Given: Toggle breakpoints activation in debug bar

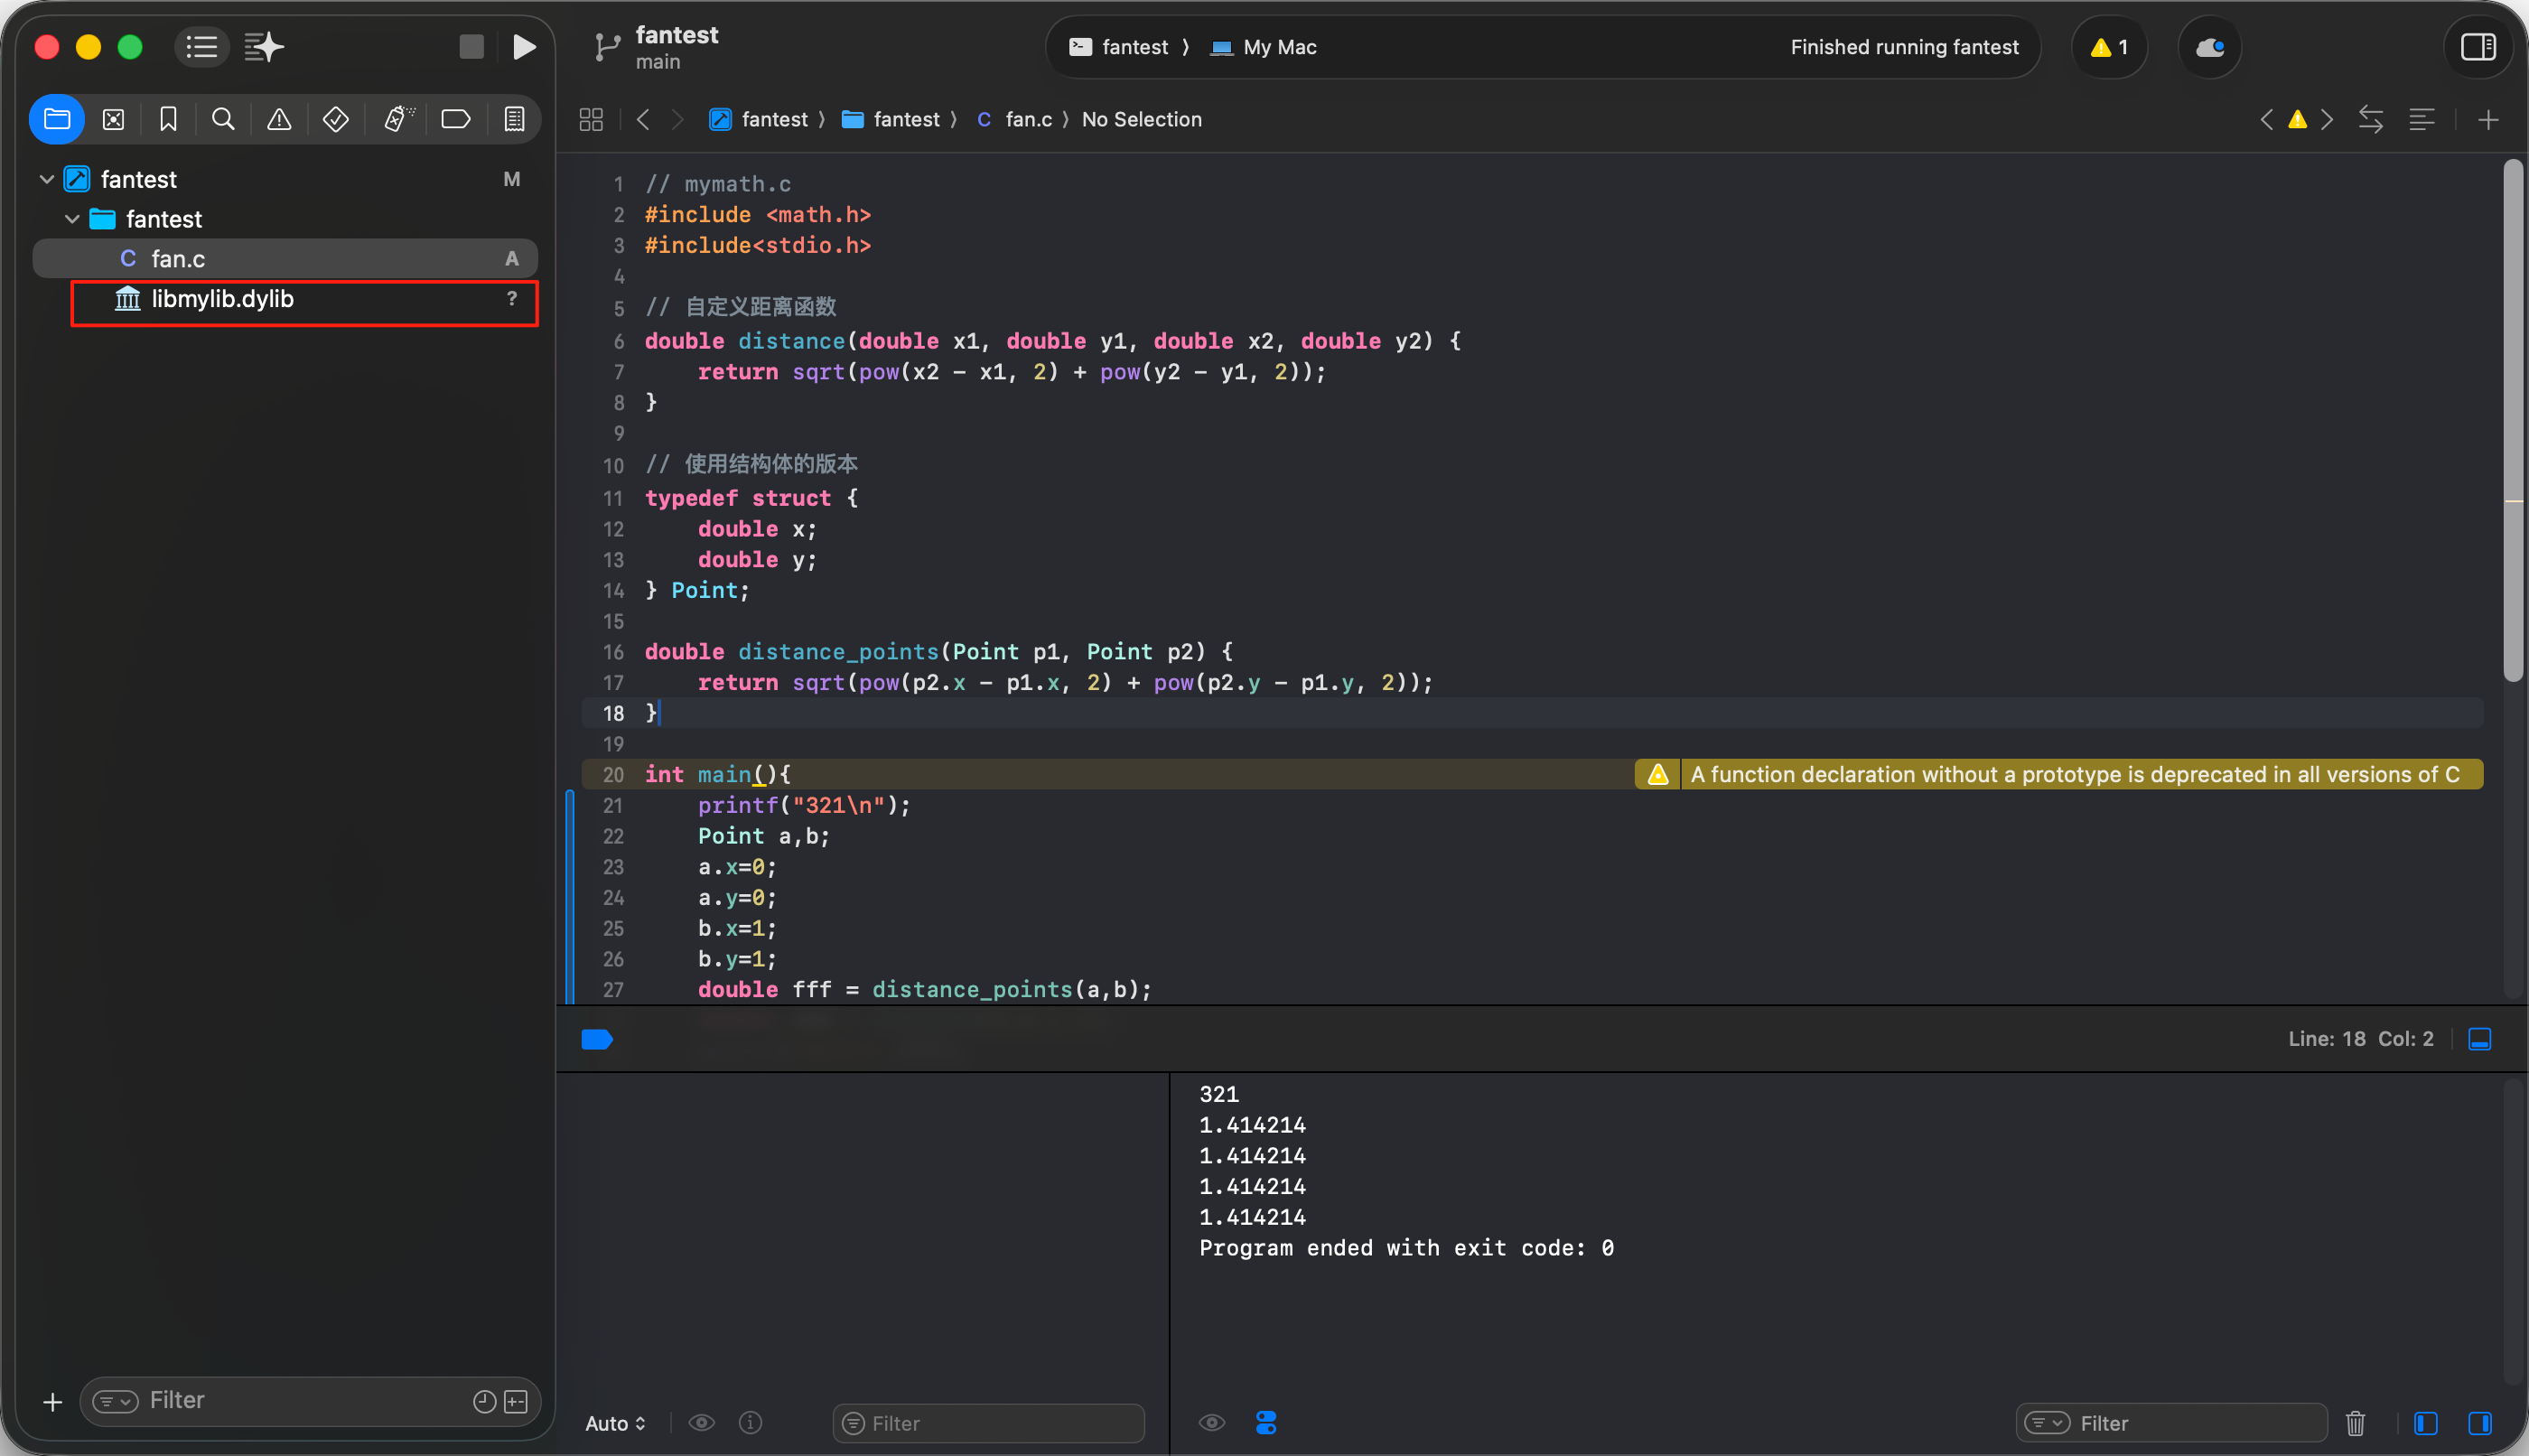Looking at the screenshot, I should (597, 1039).
